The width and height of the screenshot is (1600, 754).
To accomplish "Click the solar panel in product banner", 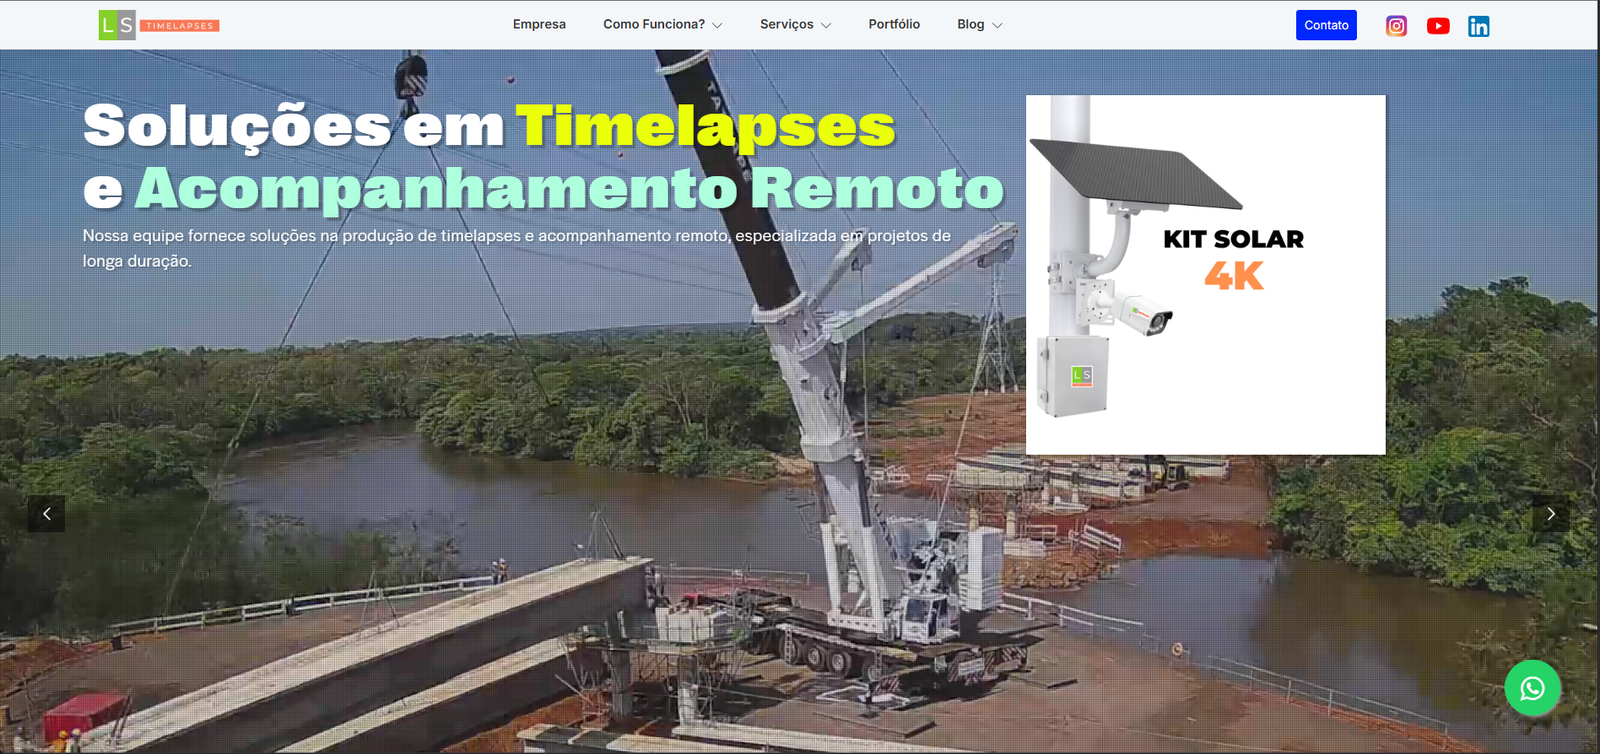I will (x=1135, y=173).
